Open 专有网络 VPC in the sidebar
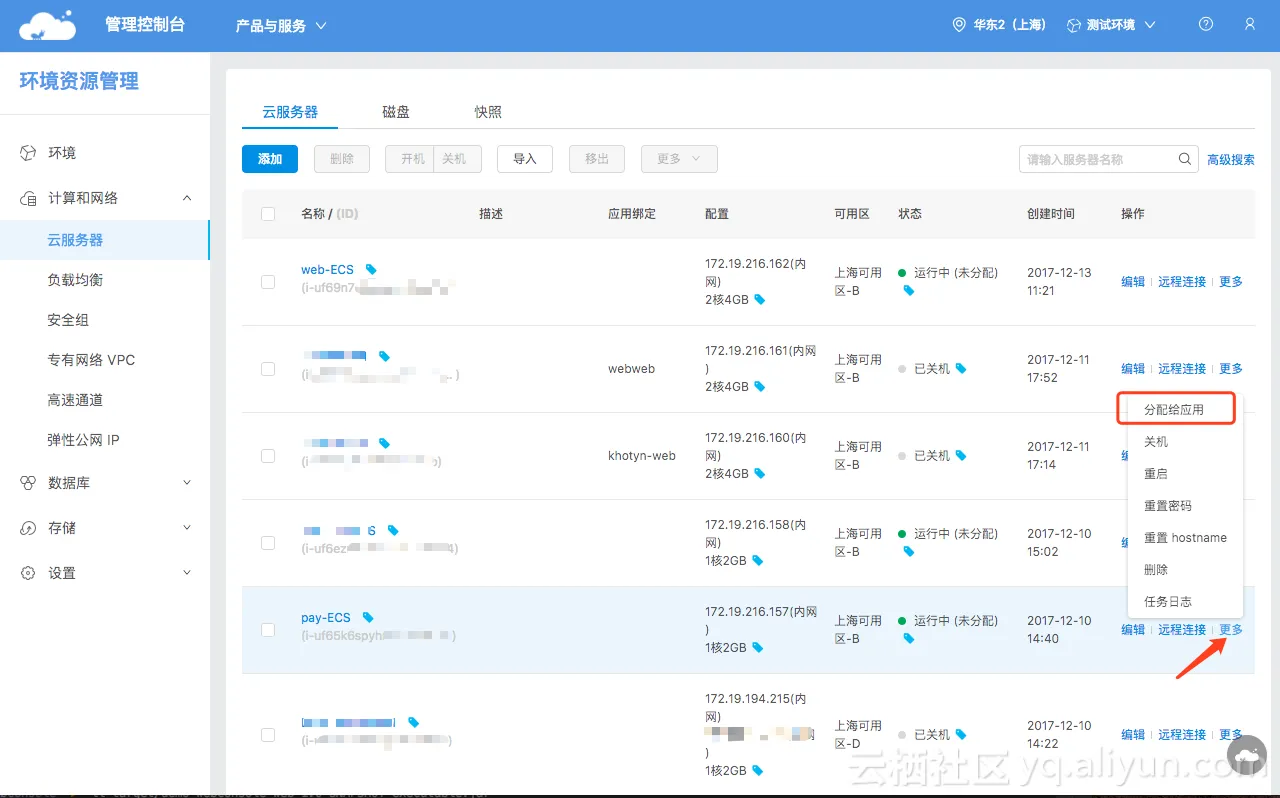Image resolution: width=1280 pixels, height=798 pixels. 91,360
